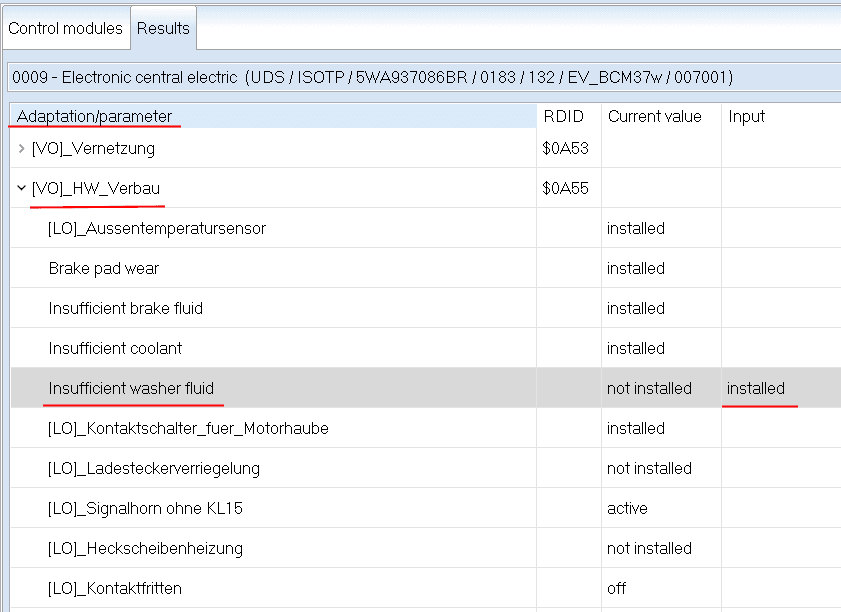Switch to the Control modules tab
Image resolution: width=841 pixels, height=612 pixels.
pyautogui.click(x=65, y=28)
